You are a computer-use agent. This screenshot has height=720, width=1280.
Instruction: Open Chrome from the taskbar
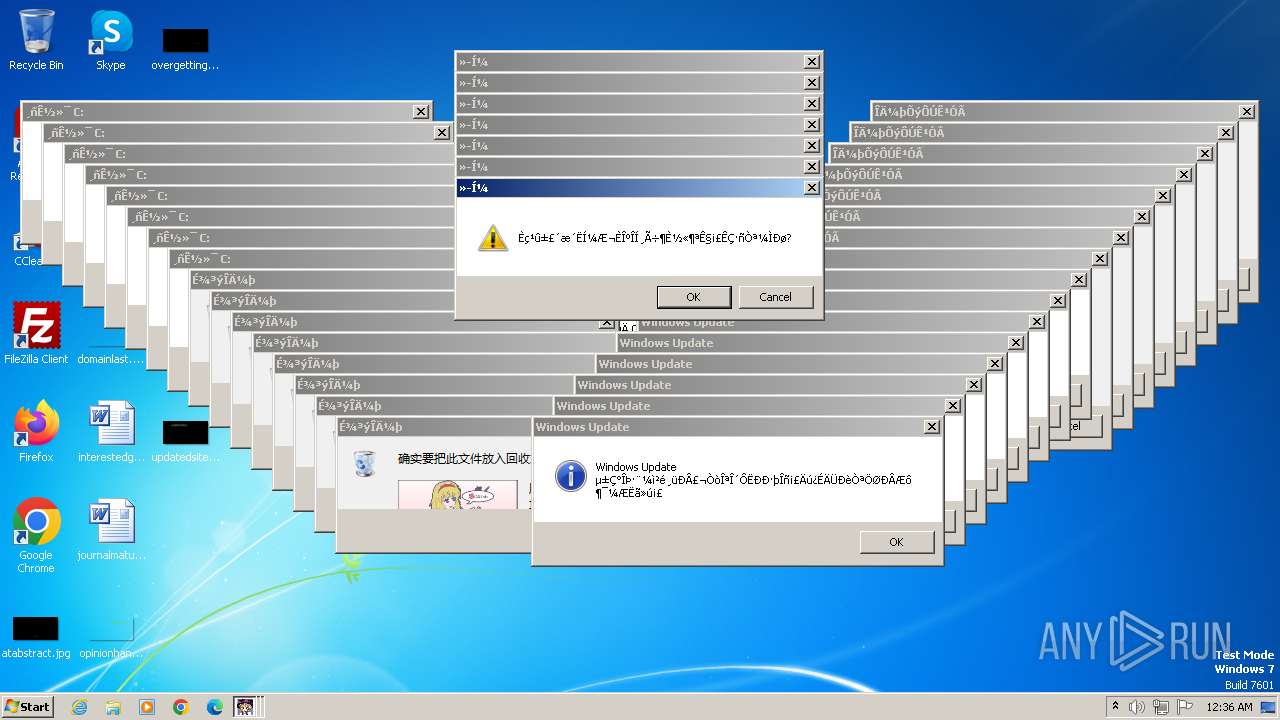(x=181, y=707)
